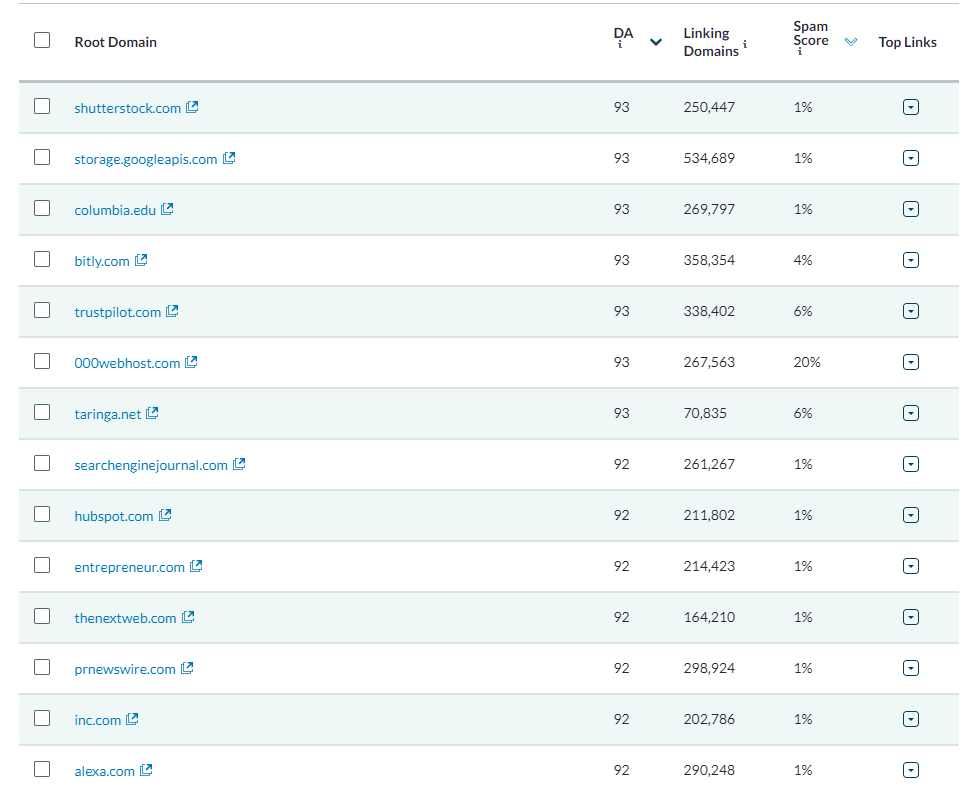This screenshot has height=787, width=964.
Task: Open alexa.com external link icon
Action: point(146,770)
